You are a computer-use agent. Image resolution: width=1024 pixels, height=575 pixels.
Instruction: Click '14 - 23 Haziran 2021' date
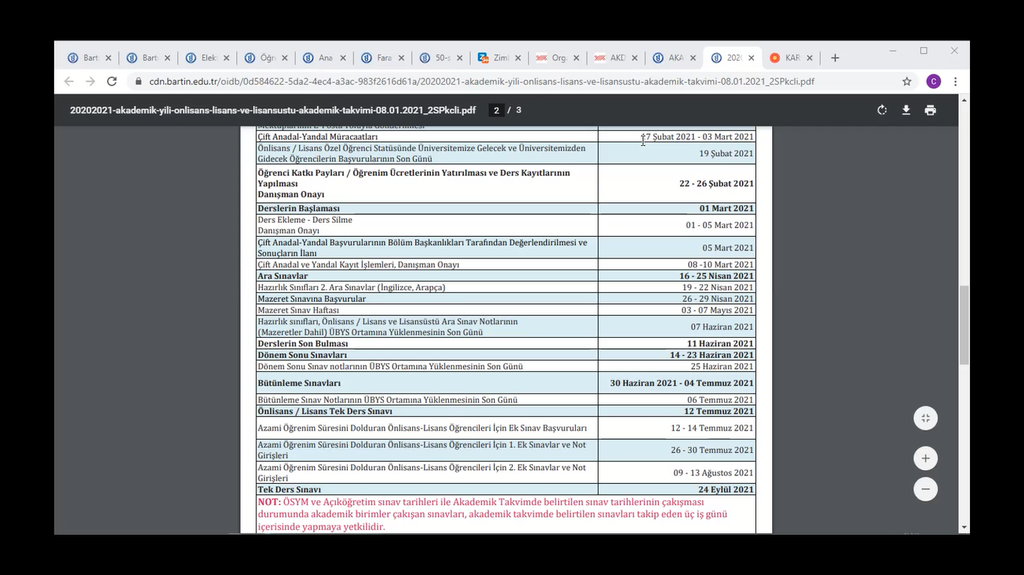(x=712, y=355)
